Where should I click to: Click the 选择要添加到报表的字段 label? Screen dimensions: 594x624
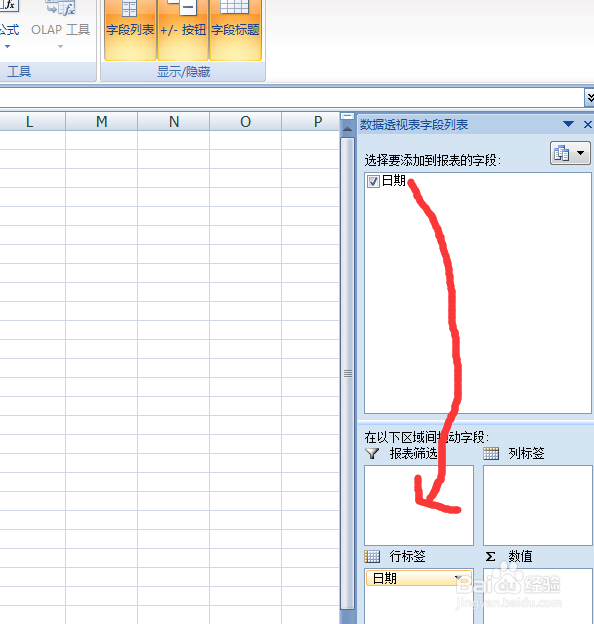point(432,160)
